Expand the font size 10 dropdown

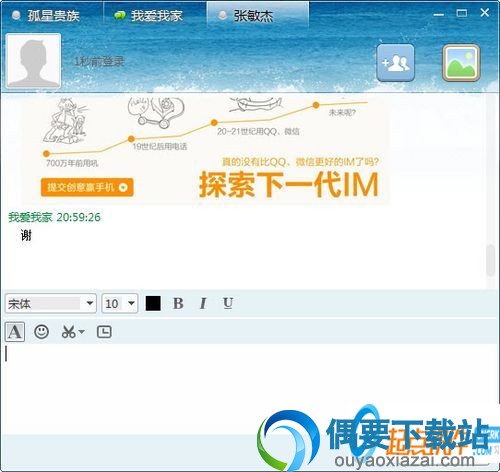point(120,303)
